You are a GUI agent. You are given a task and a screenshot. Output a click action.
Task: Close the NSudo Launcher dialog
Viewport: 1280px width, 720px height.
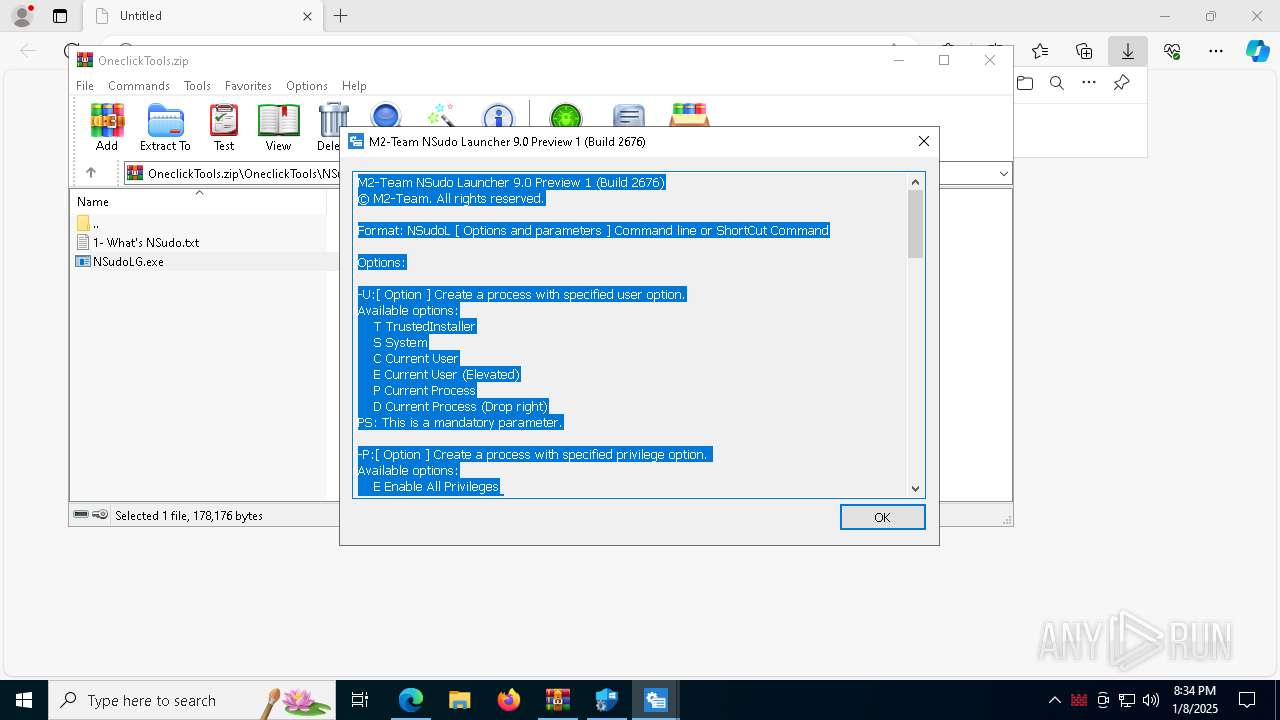tap(924, 142)
